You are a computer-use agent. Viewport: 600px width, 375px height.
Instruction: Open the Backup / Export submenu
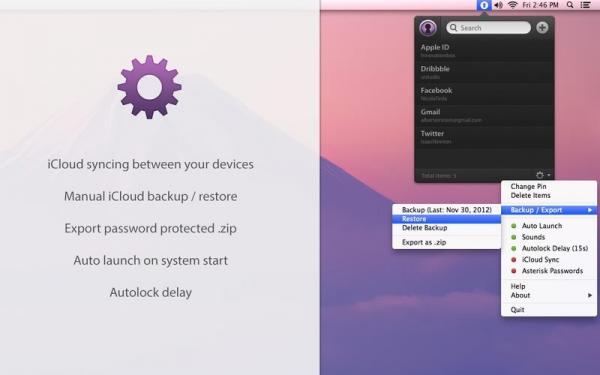click(x=549, y=210)
